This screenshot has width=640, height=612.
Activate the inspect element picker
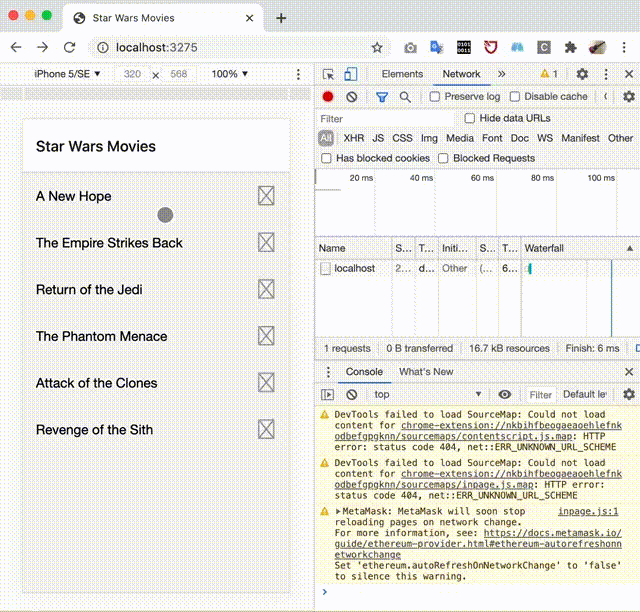click(328, 74)
